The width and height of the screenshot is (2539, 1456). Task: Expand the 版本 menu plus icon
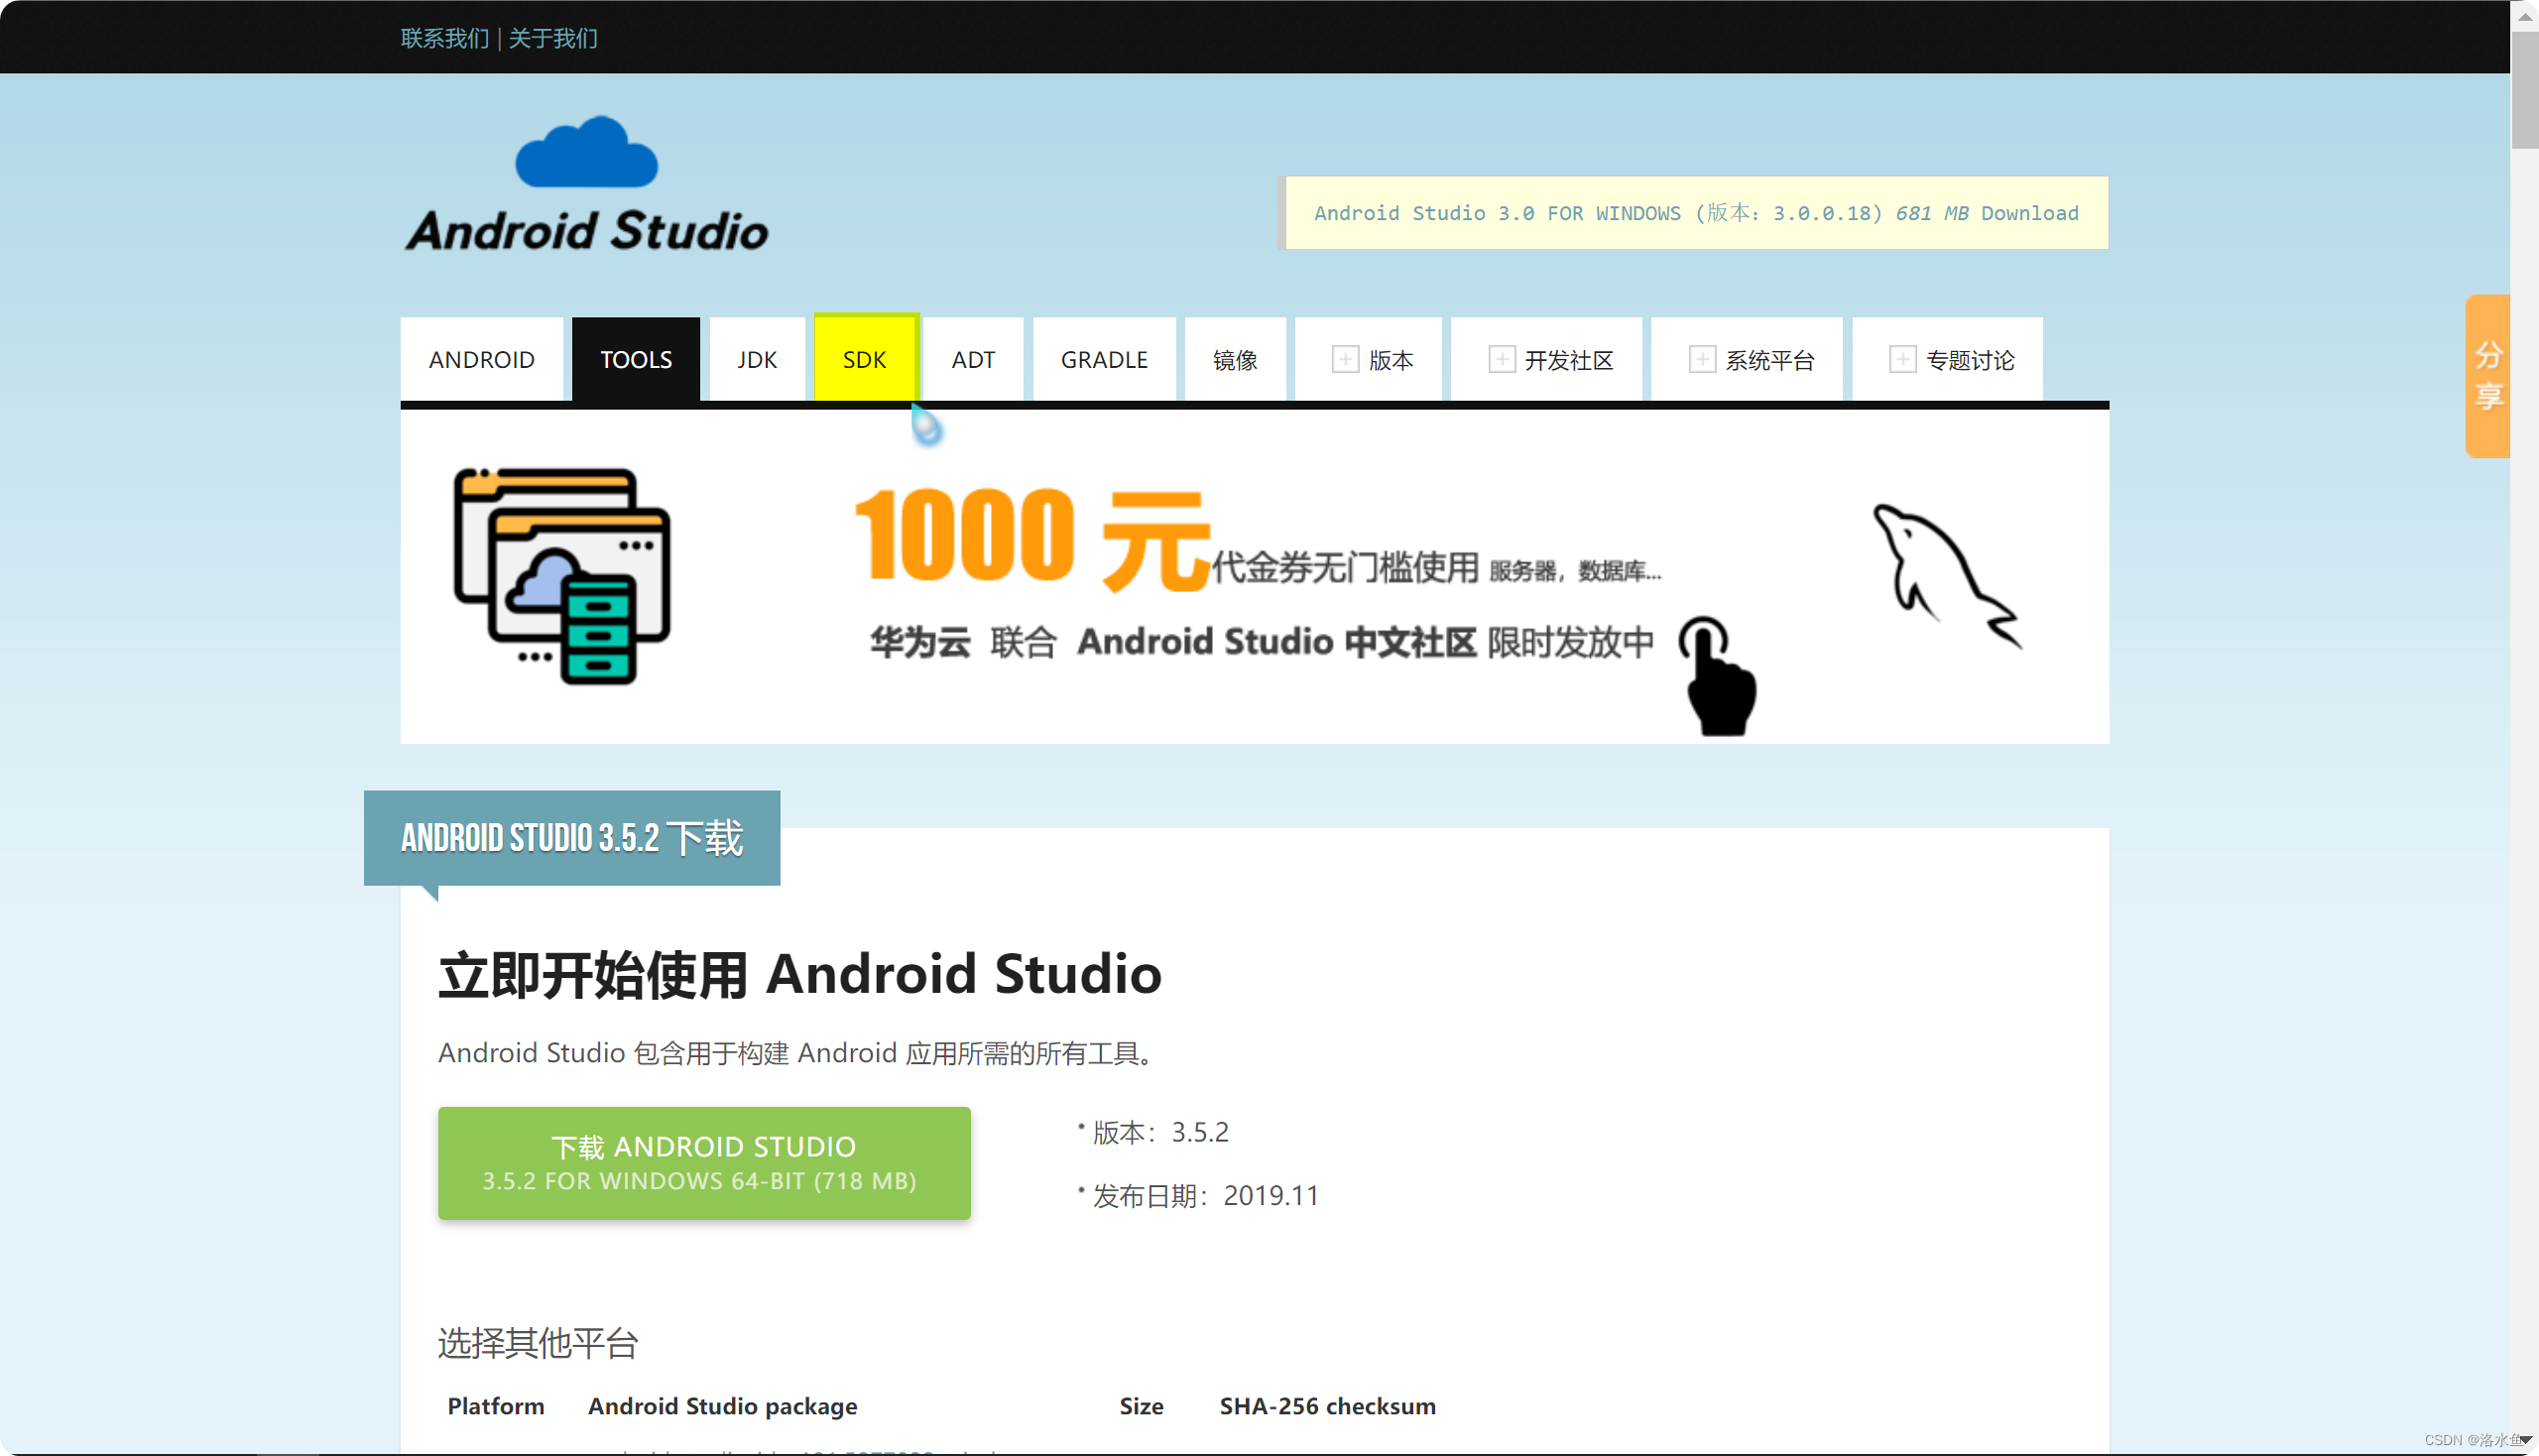(x=1345, y=359)
